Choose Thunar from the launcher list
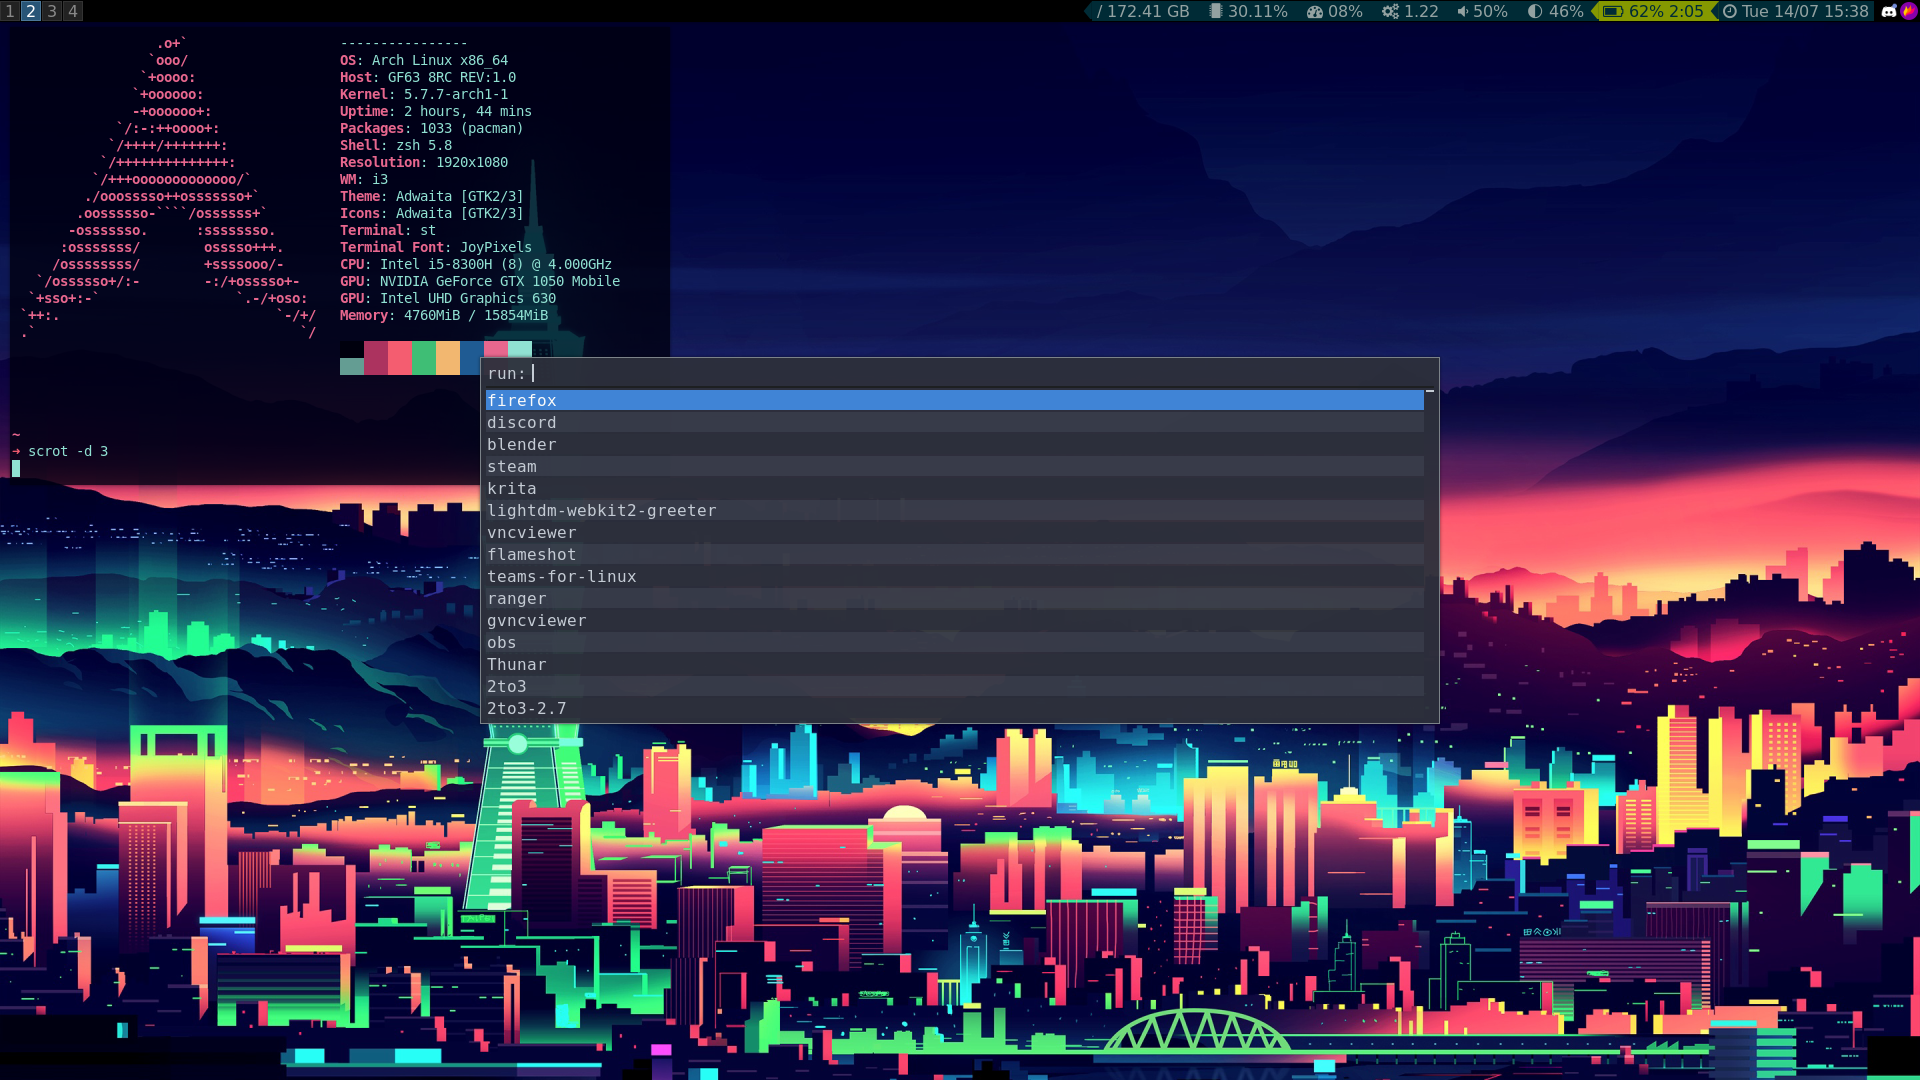Image resolution: width=1920 pixels, height=1080 pixels. 954,664
